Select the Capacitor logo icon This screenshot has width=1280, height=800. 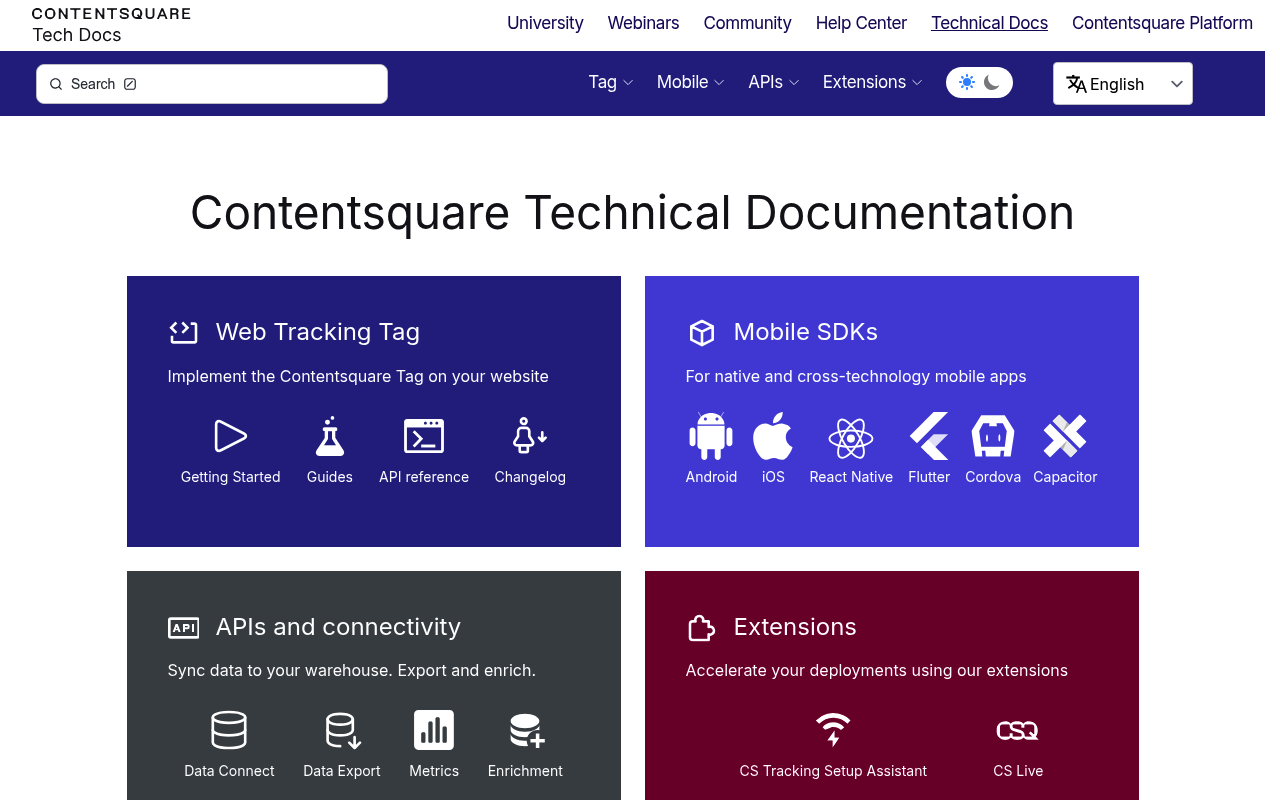[x=1065, y=436]
